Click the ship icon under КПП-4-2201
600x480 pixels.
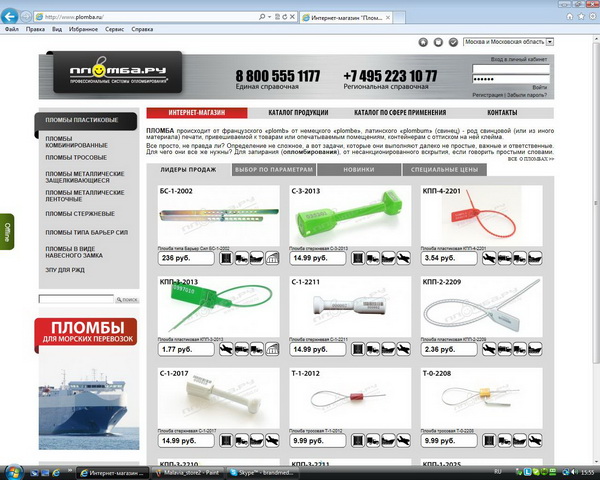pos(535,258)
